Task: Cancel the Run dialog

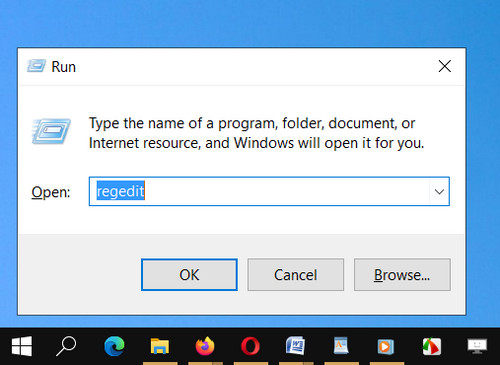Action: point(295,275)
